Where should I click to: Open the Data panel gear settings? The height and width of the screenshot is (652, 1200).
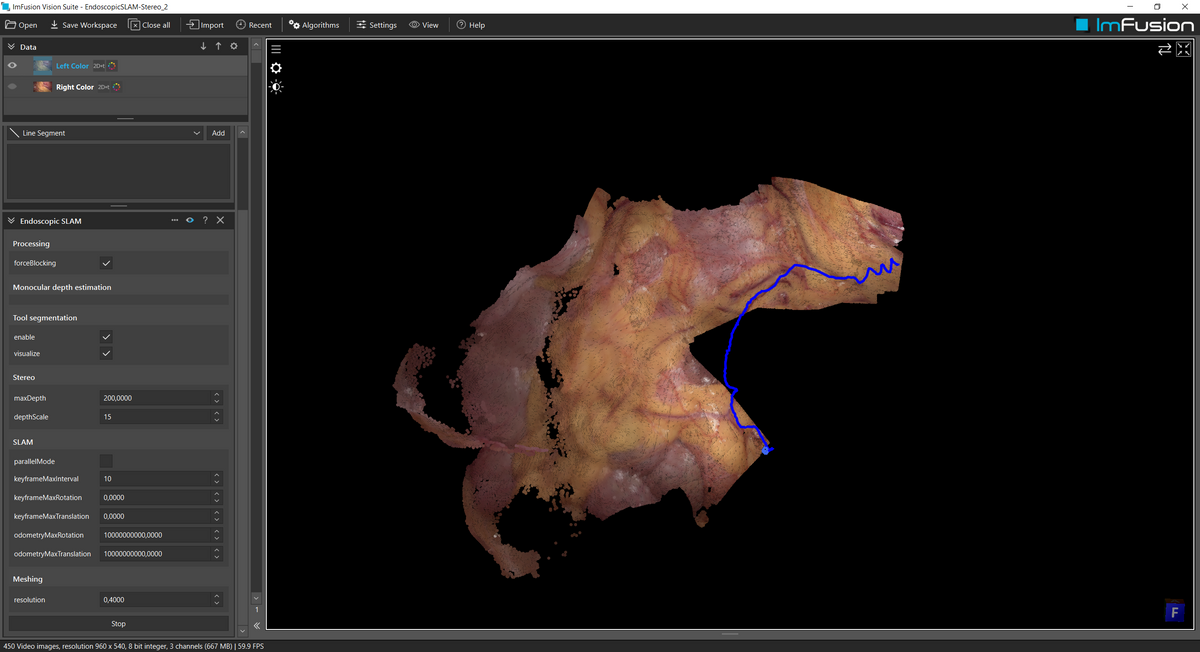pos(234,46)
